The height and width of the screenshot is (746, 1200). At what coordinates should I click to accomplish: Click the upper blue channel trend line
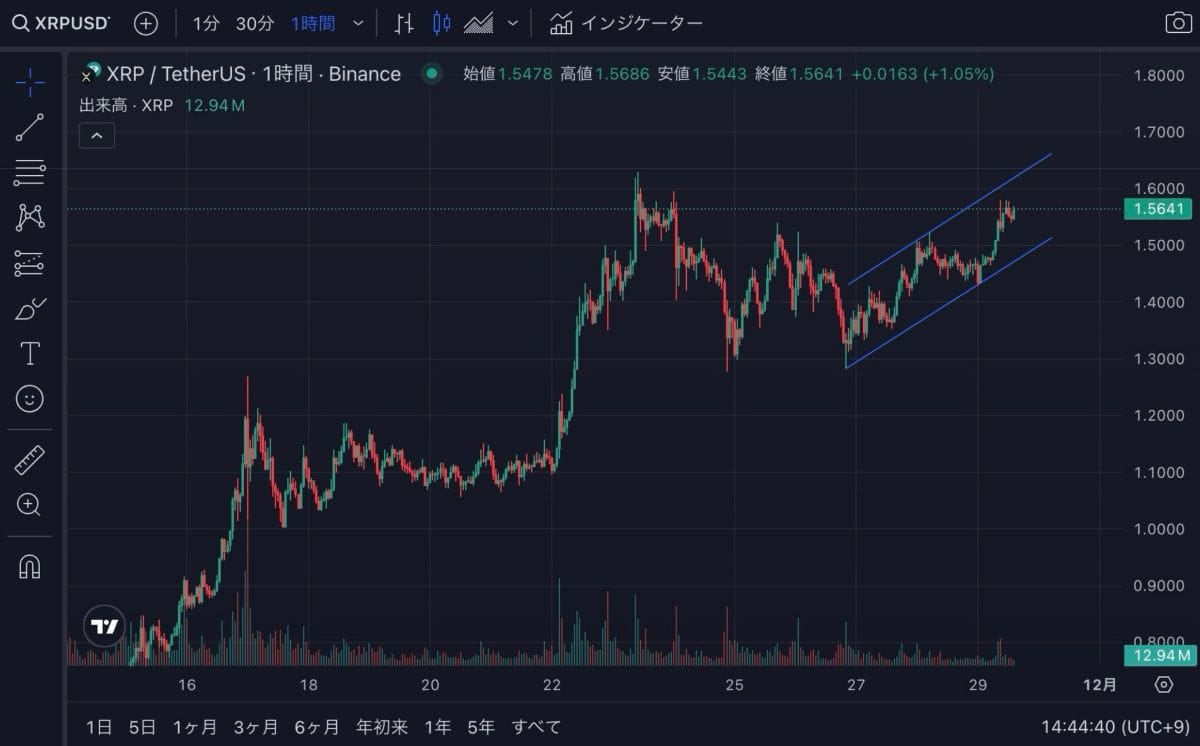click(x=950, y=220)
